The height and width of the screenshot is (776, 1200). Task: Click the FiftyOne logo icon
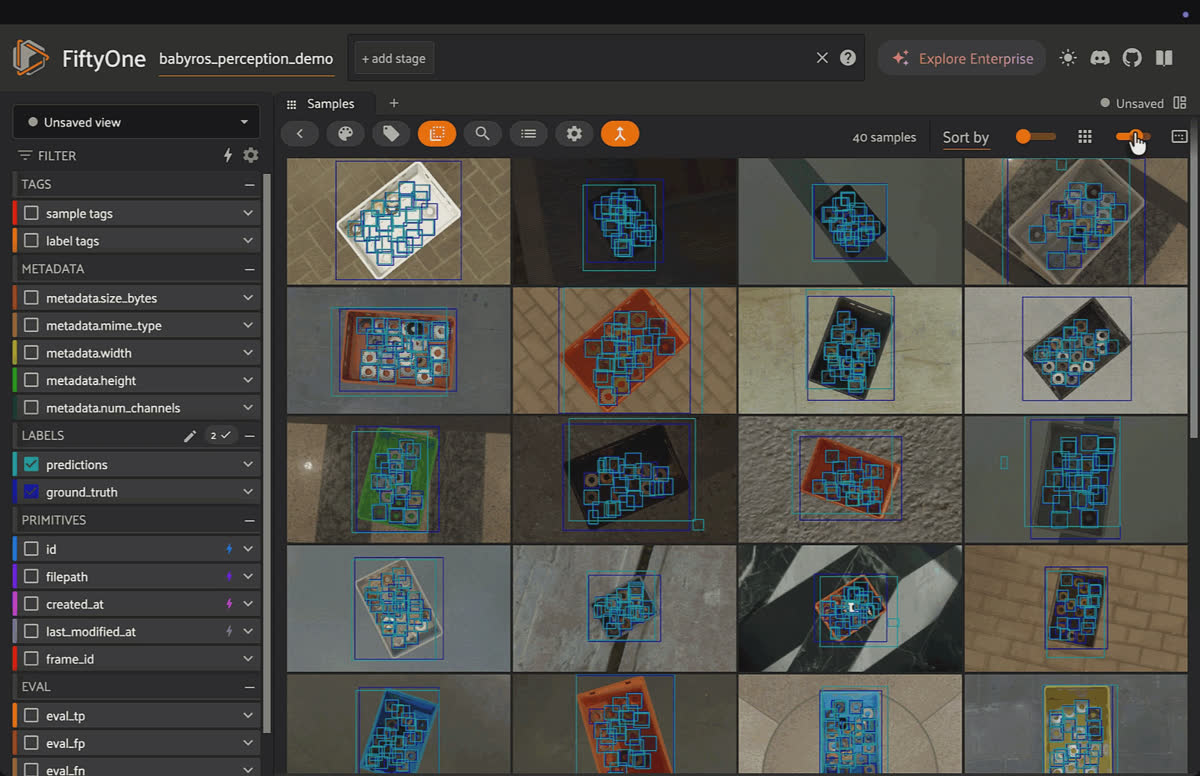(30, 58)
